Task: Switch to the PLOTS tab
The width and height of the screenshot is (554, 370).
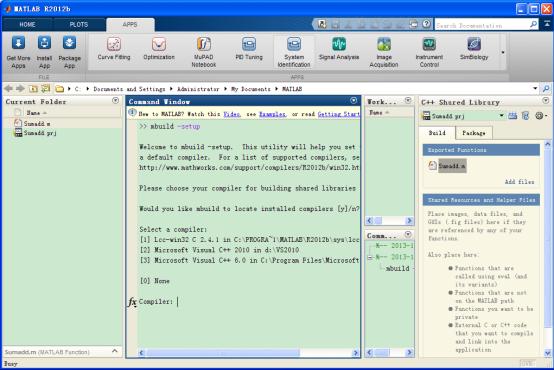Action: [78, 24]
